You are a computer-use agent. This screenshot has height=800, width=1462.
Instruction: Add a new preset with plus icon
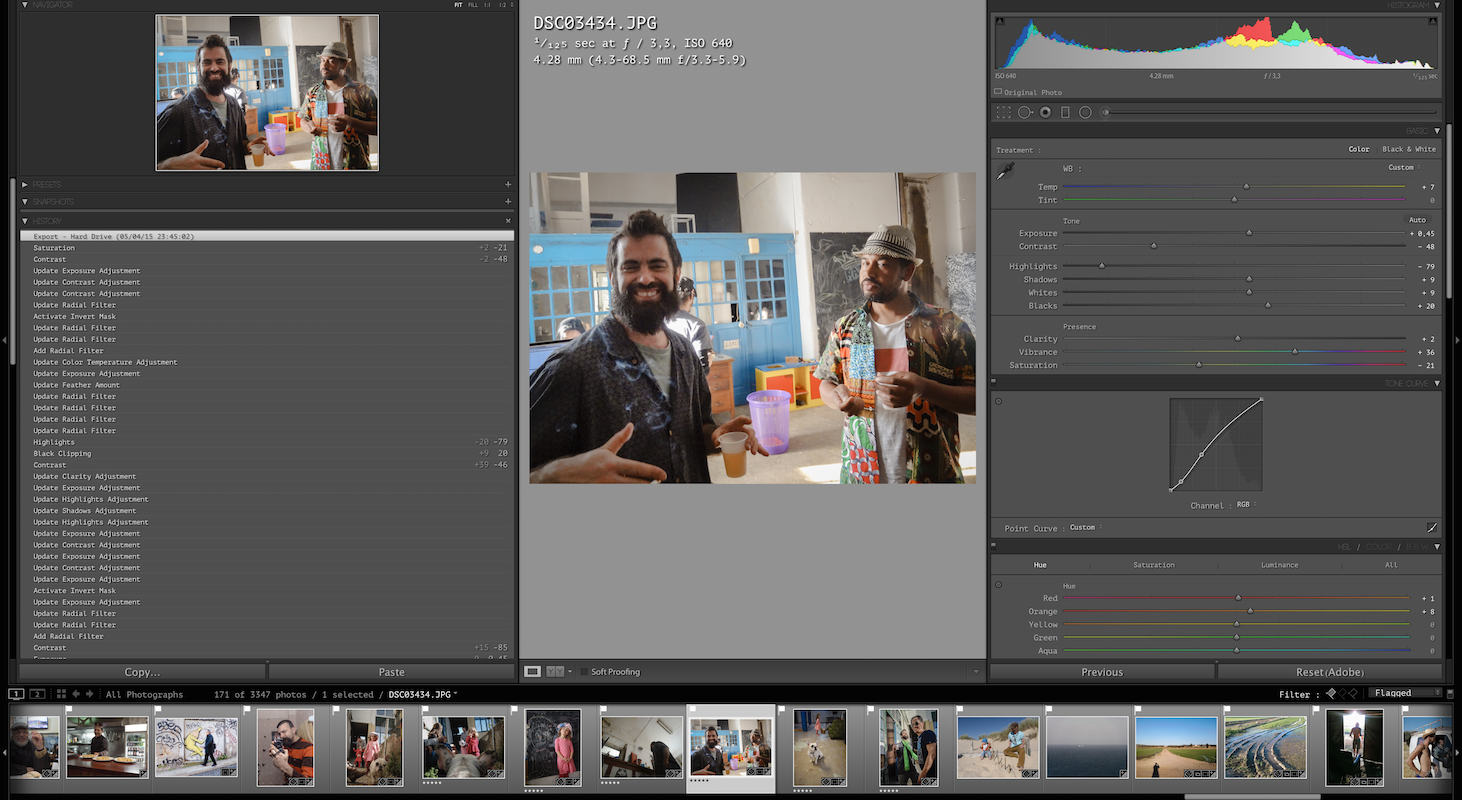508,185
